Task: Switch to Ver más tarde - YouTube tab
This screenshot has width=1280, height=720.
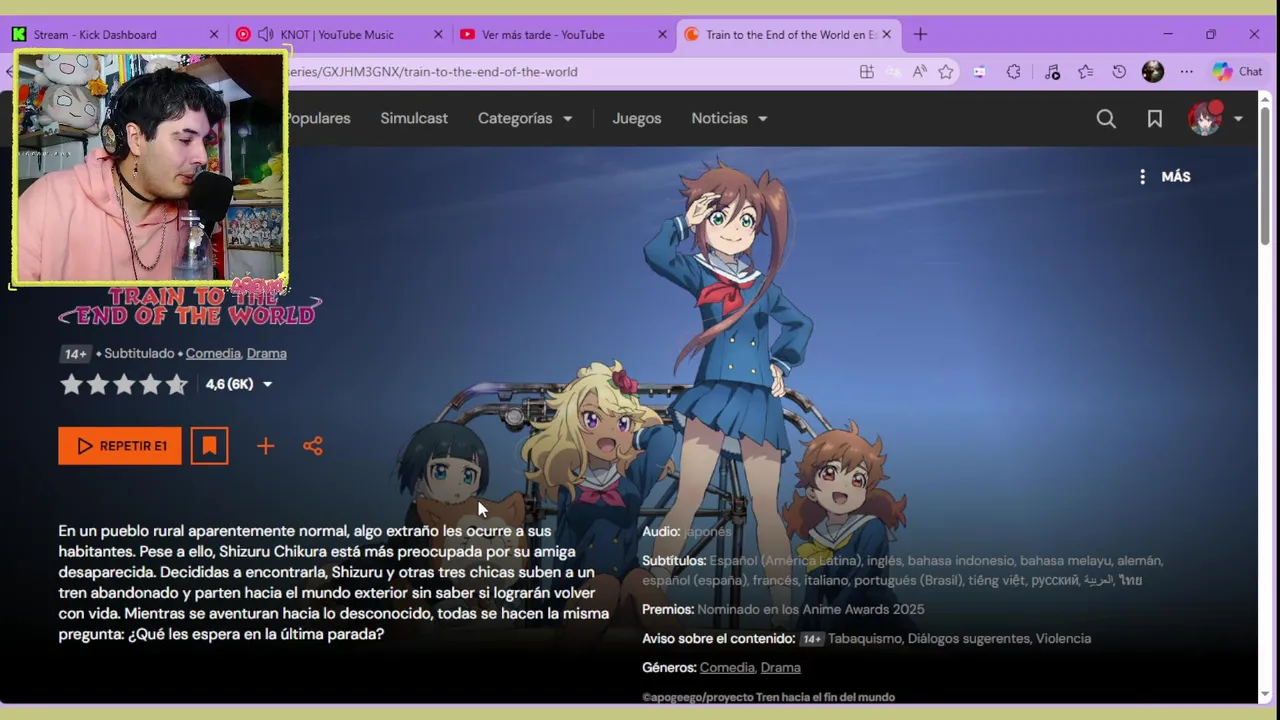Action: 561,34
